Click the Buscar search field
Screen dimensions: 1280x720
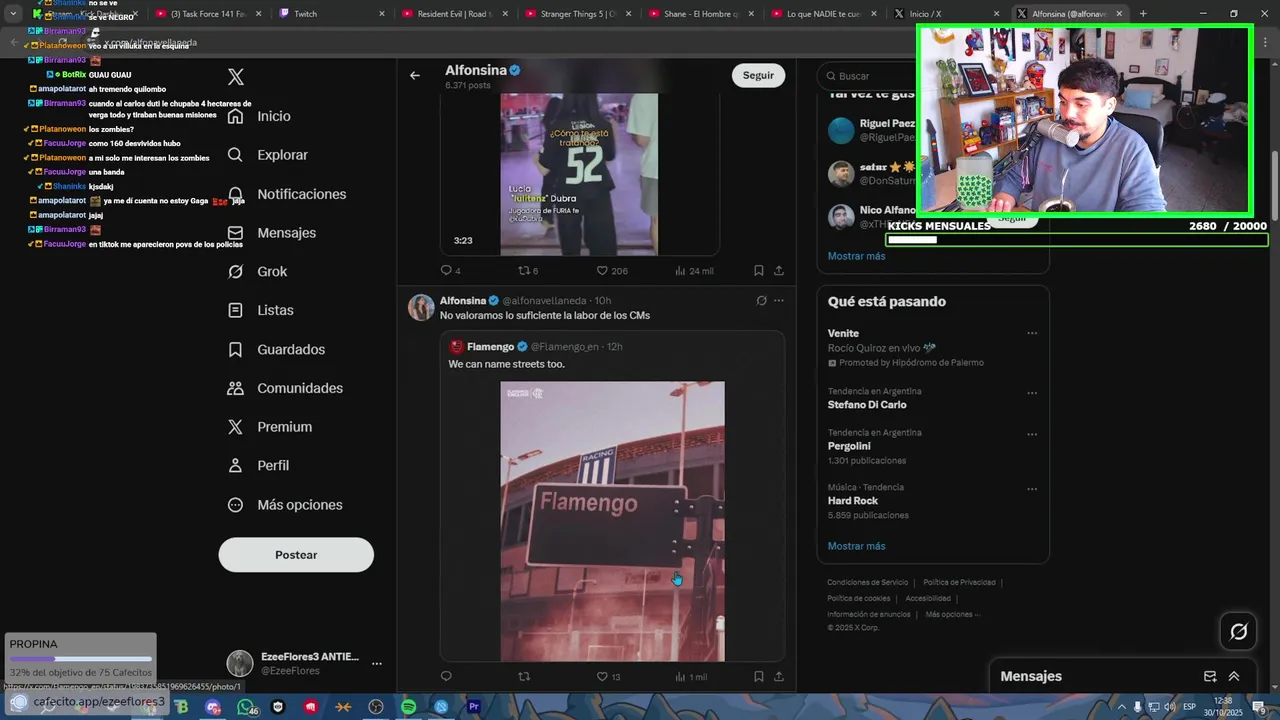coord(866,76)
